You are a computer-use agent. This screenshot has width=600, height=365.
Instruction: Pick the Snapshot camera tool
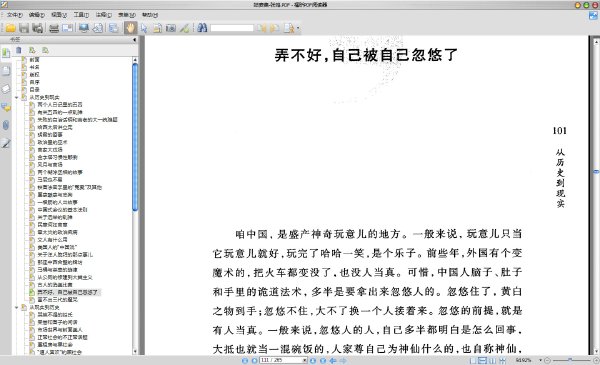171,28
